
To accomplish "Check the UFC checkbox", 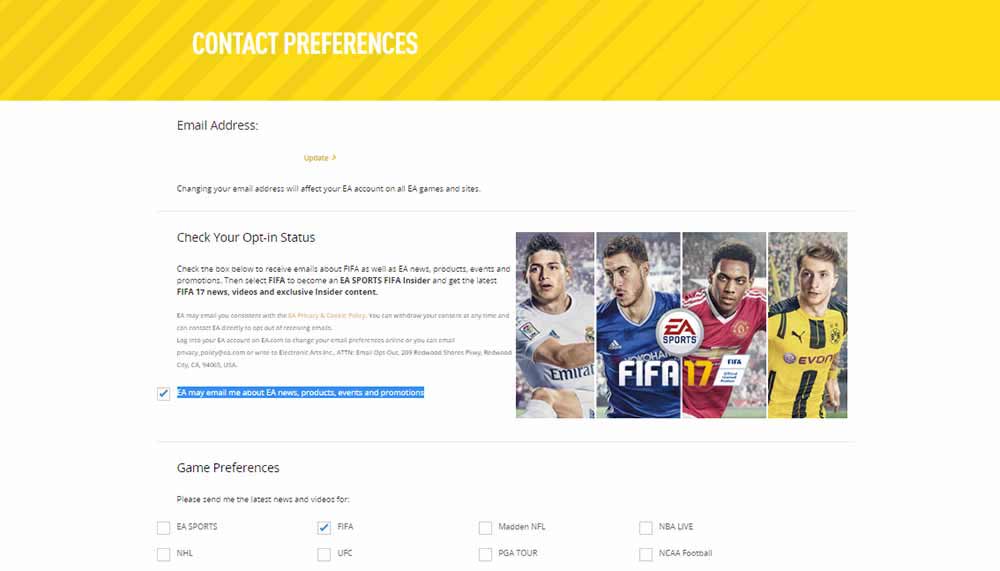I will 324,554.
